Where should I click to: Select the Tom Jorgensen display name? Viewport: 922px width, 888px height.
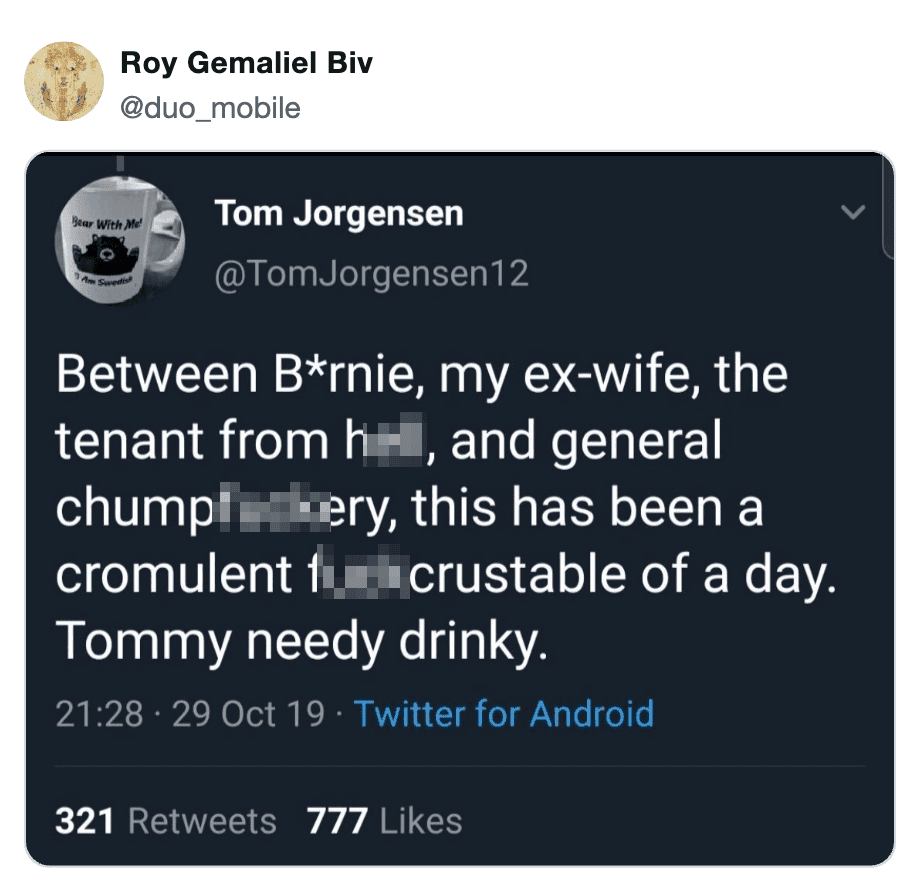click(339, 213)
